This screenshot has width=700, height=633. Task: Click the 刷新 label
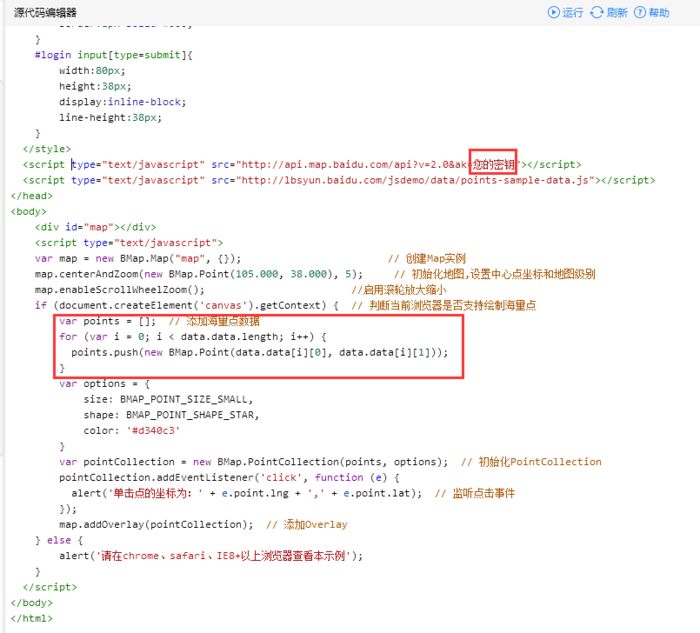point(617,12)
